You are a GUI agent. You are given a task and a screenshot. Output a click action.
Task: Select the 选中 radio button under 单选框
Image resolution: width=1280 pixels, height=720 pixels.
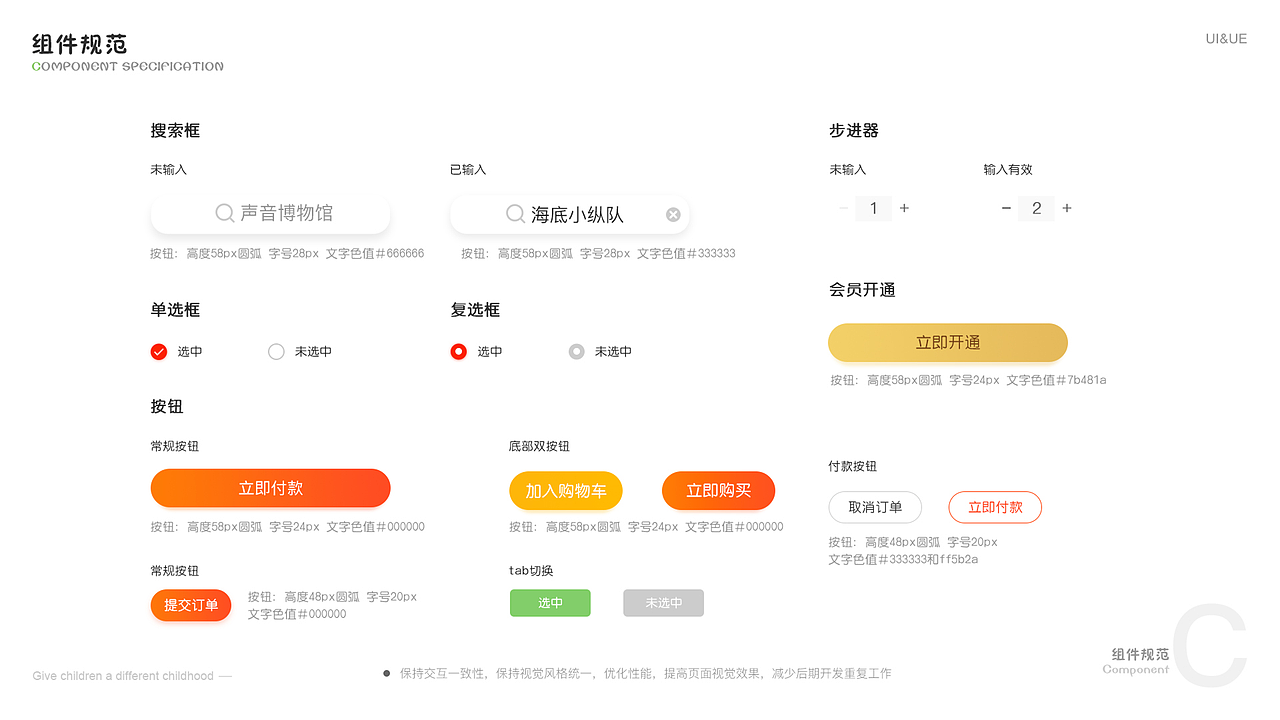pos(158,351)
